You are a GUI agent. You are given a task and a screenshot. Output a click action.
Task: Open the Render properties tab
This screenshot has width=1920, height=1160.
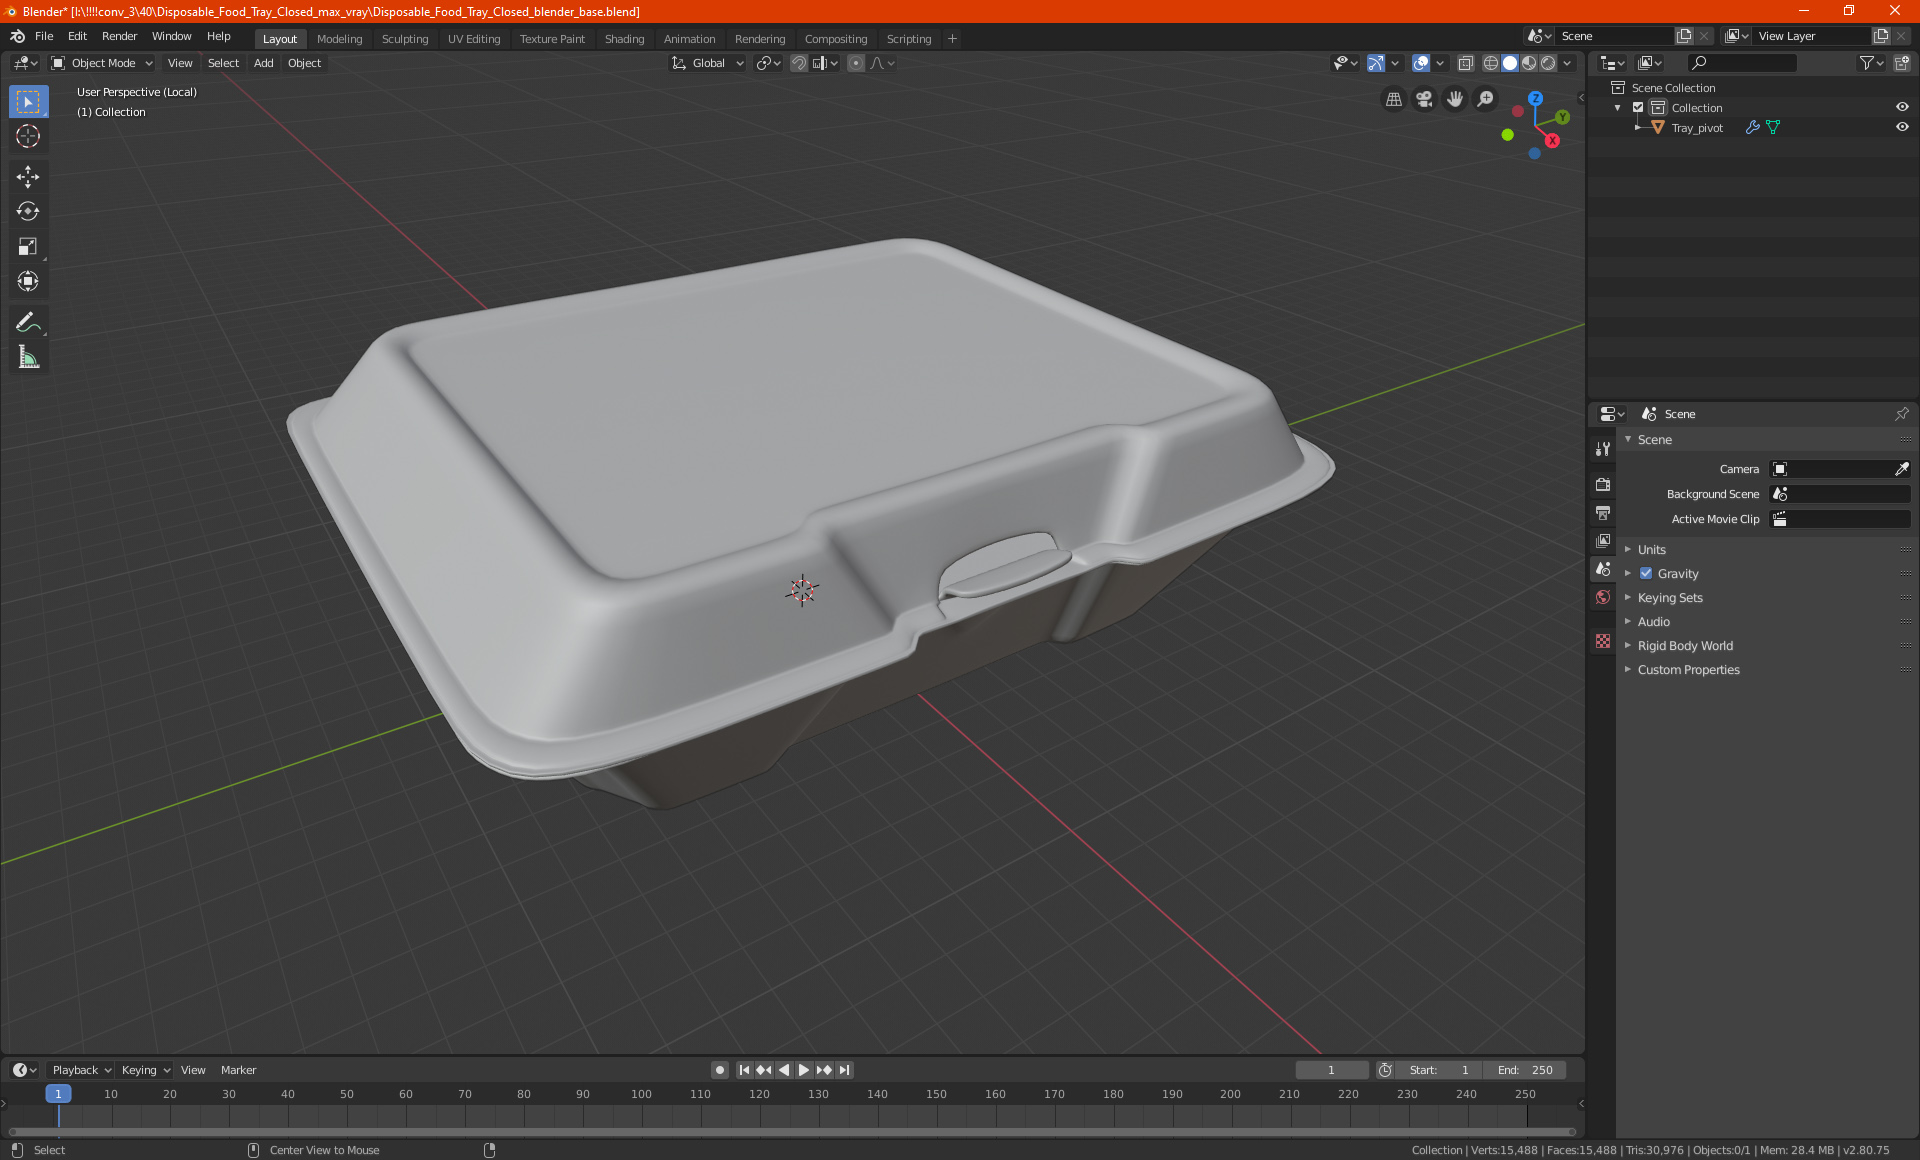tap(1603, 484)
